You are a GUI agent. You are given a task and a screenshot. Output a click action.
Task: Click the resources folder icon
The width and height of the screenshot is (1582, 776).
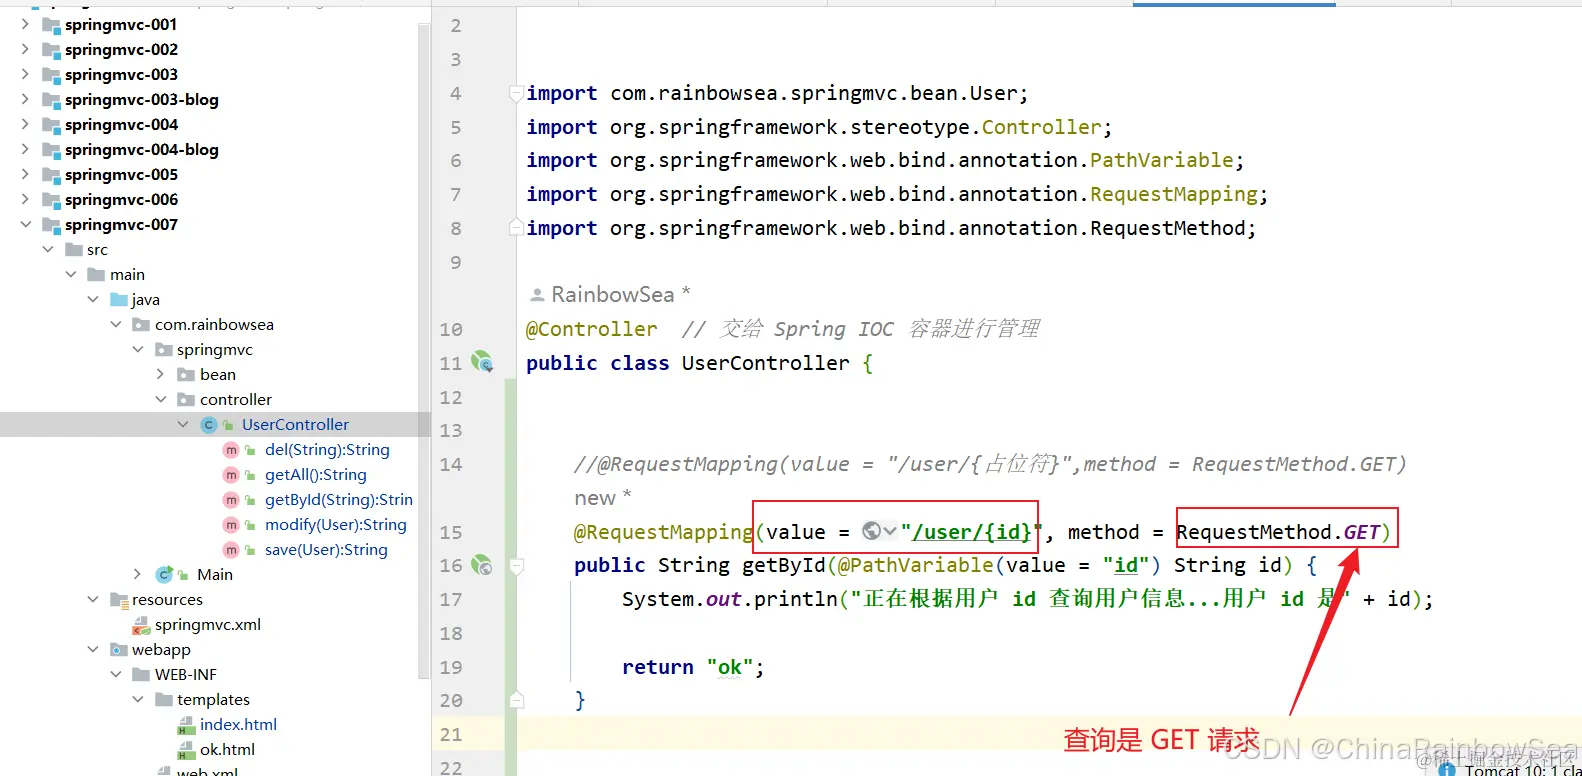coord(119,600)
